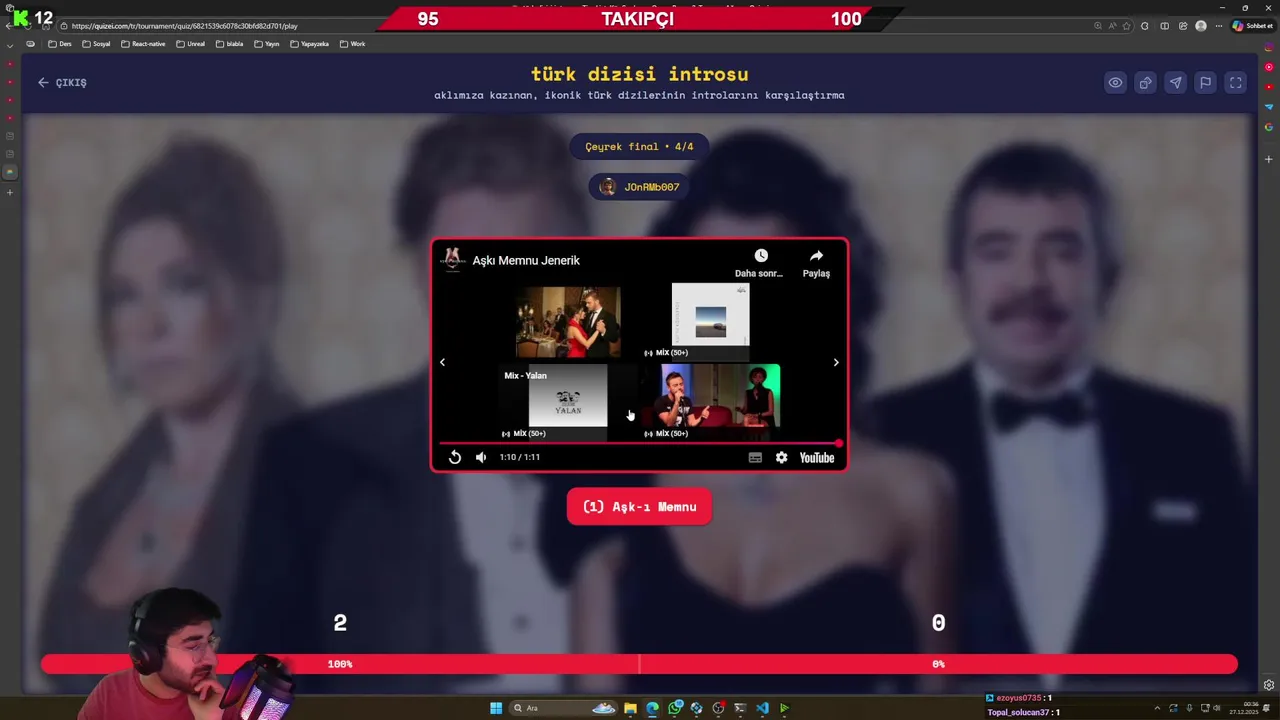Click ÇIKIŞ to exit the quiz
Image resolution: width=1280 pixels, height=720 pixels.
pyautogui.click(x=62, y=83)
